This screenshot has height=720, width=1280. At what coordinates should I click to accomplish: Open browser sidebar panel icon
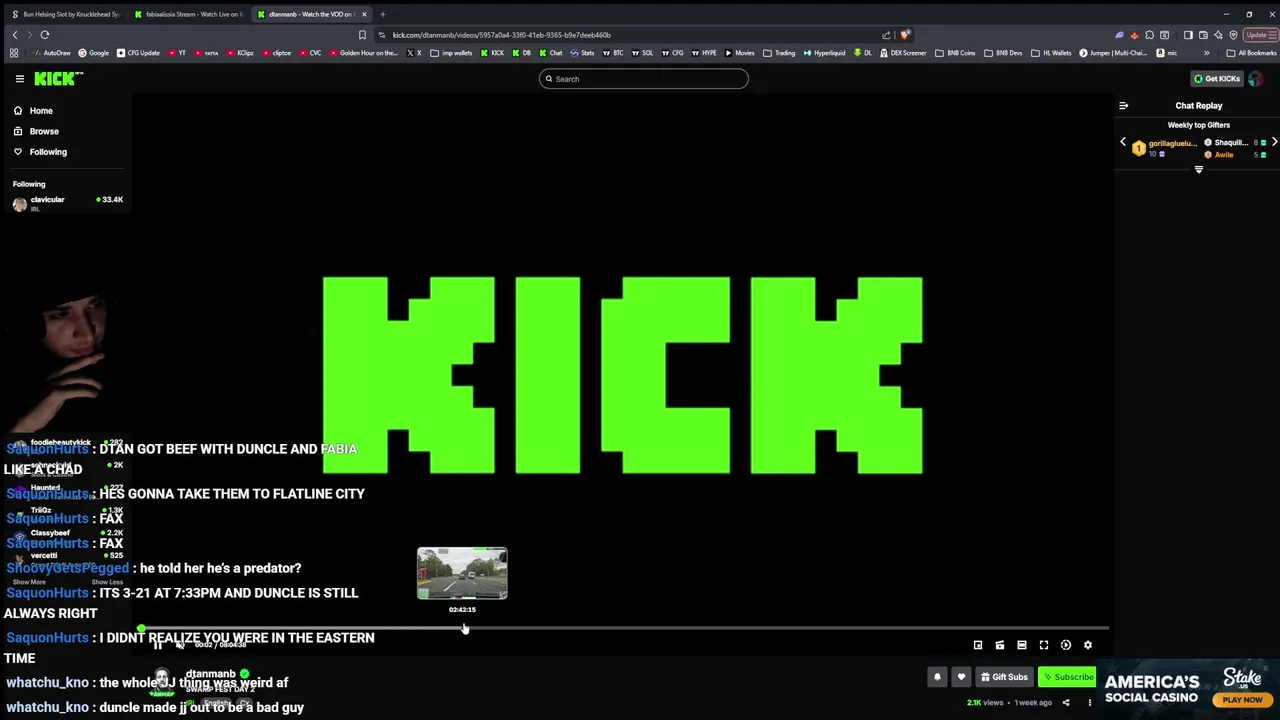point(1188,35)
